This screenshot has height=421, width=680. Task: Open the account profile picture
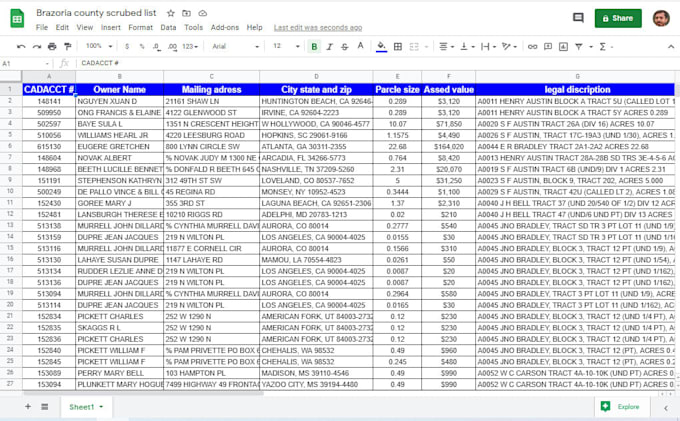point(661,18)
